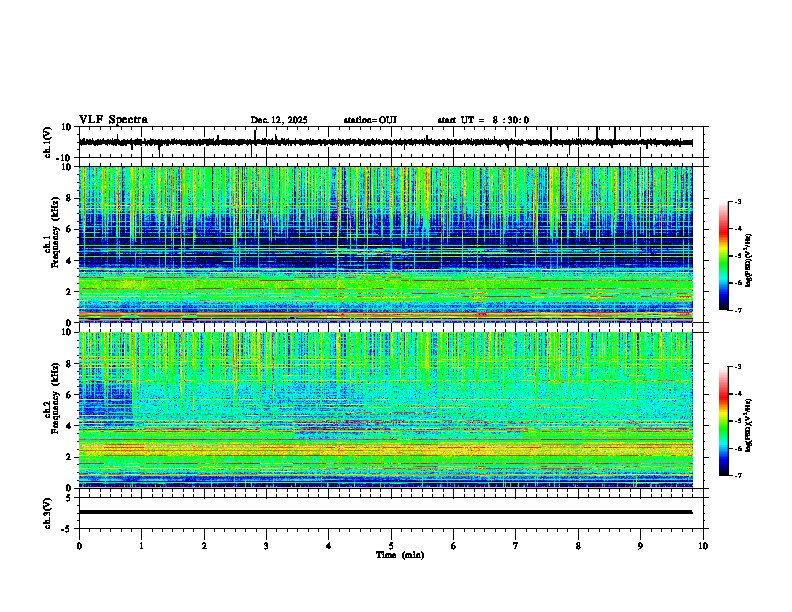792x612 pixels.
Task: Click the "VLF Spectra" plot title
Action: pos(113,120)
